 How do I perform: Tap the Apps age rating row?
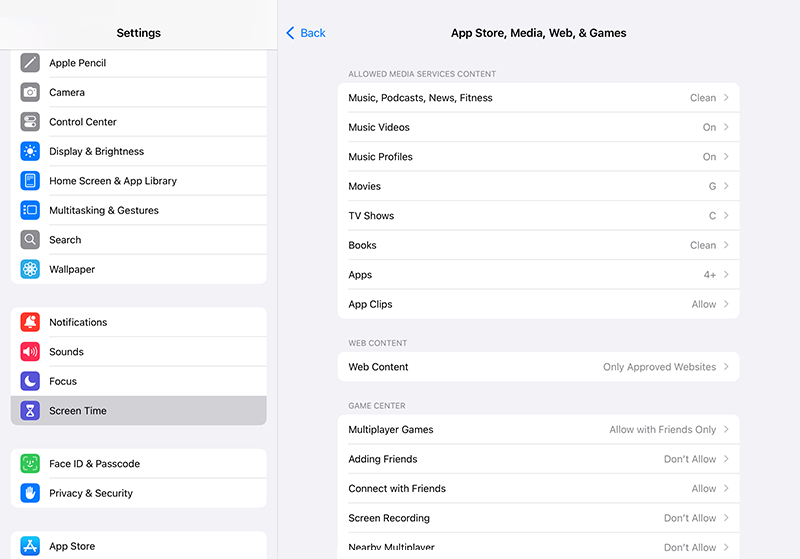pyautogui.click(x=538, y=275)
